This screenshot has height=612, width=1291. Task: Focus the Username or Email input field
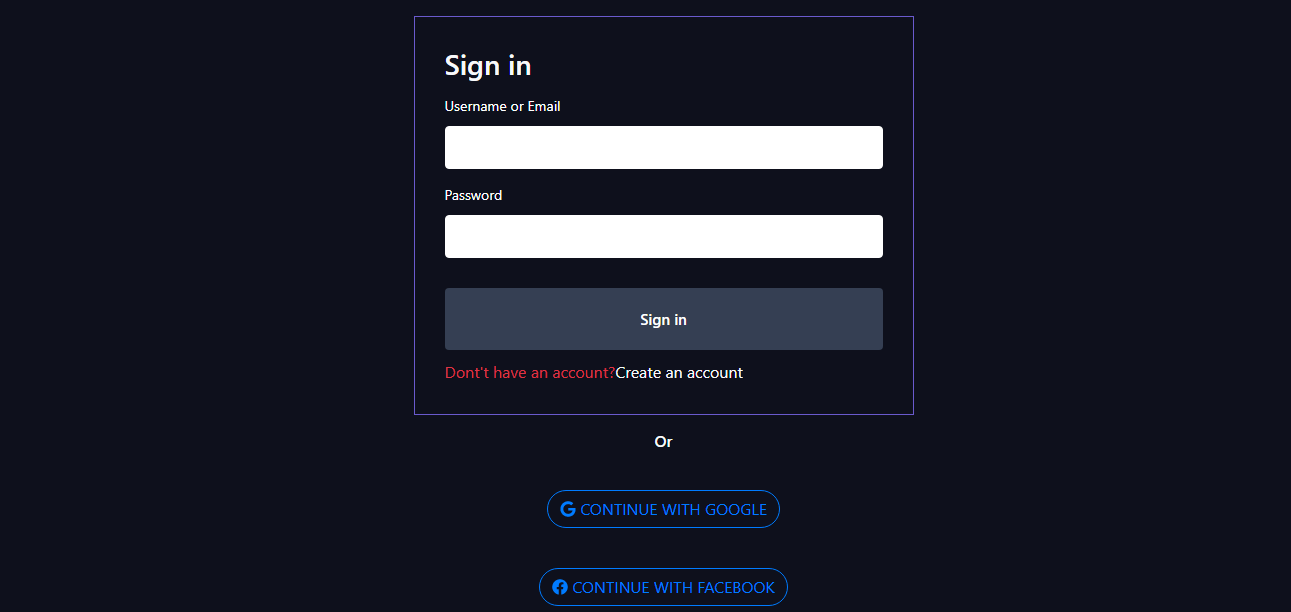(x=663, y=147)
